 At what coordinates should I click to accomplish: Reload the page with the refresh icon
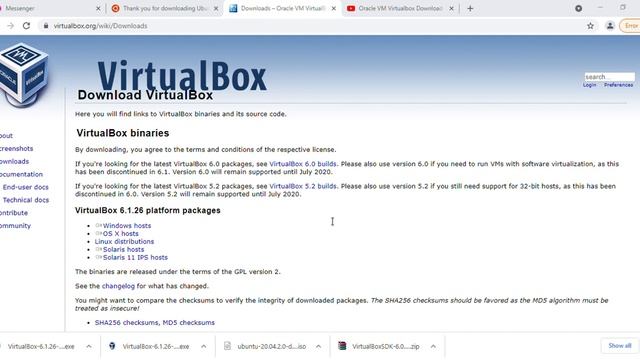click(27, 26)
